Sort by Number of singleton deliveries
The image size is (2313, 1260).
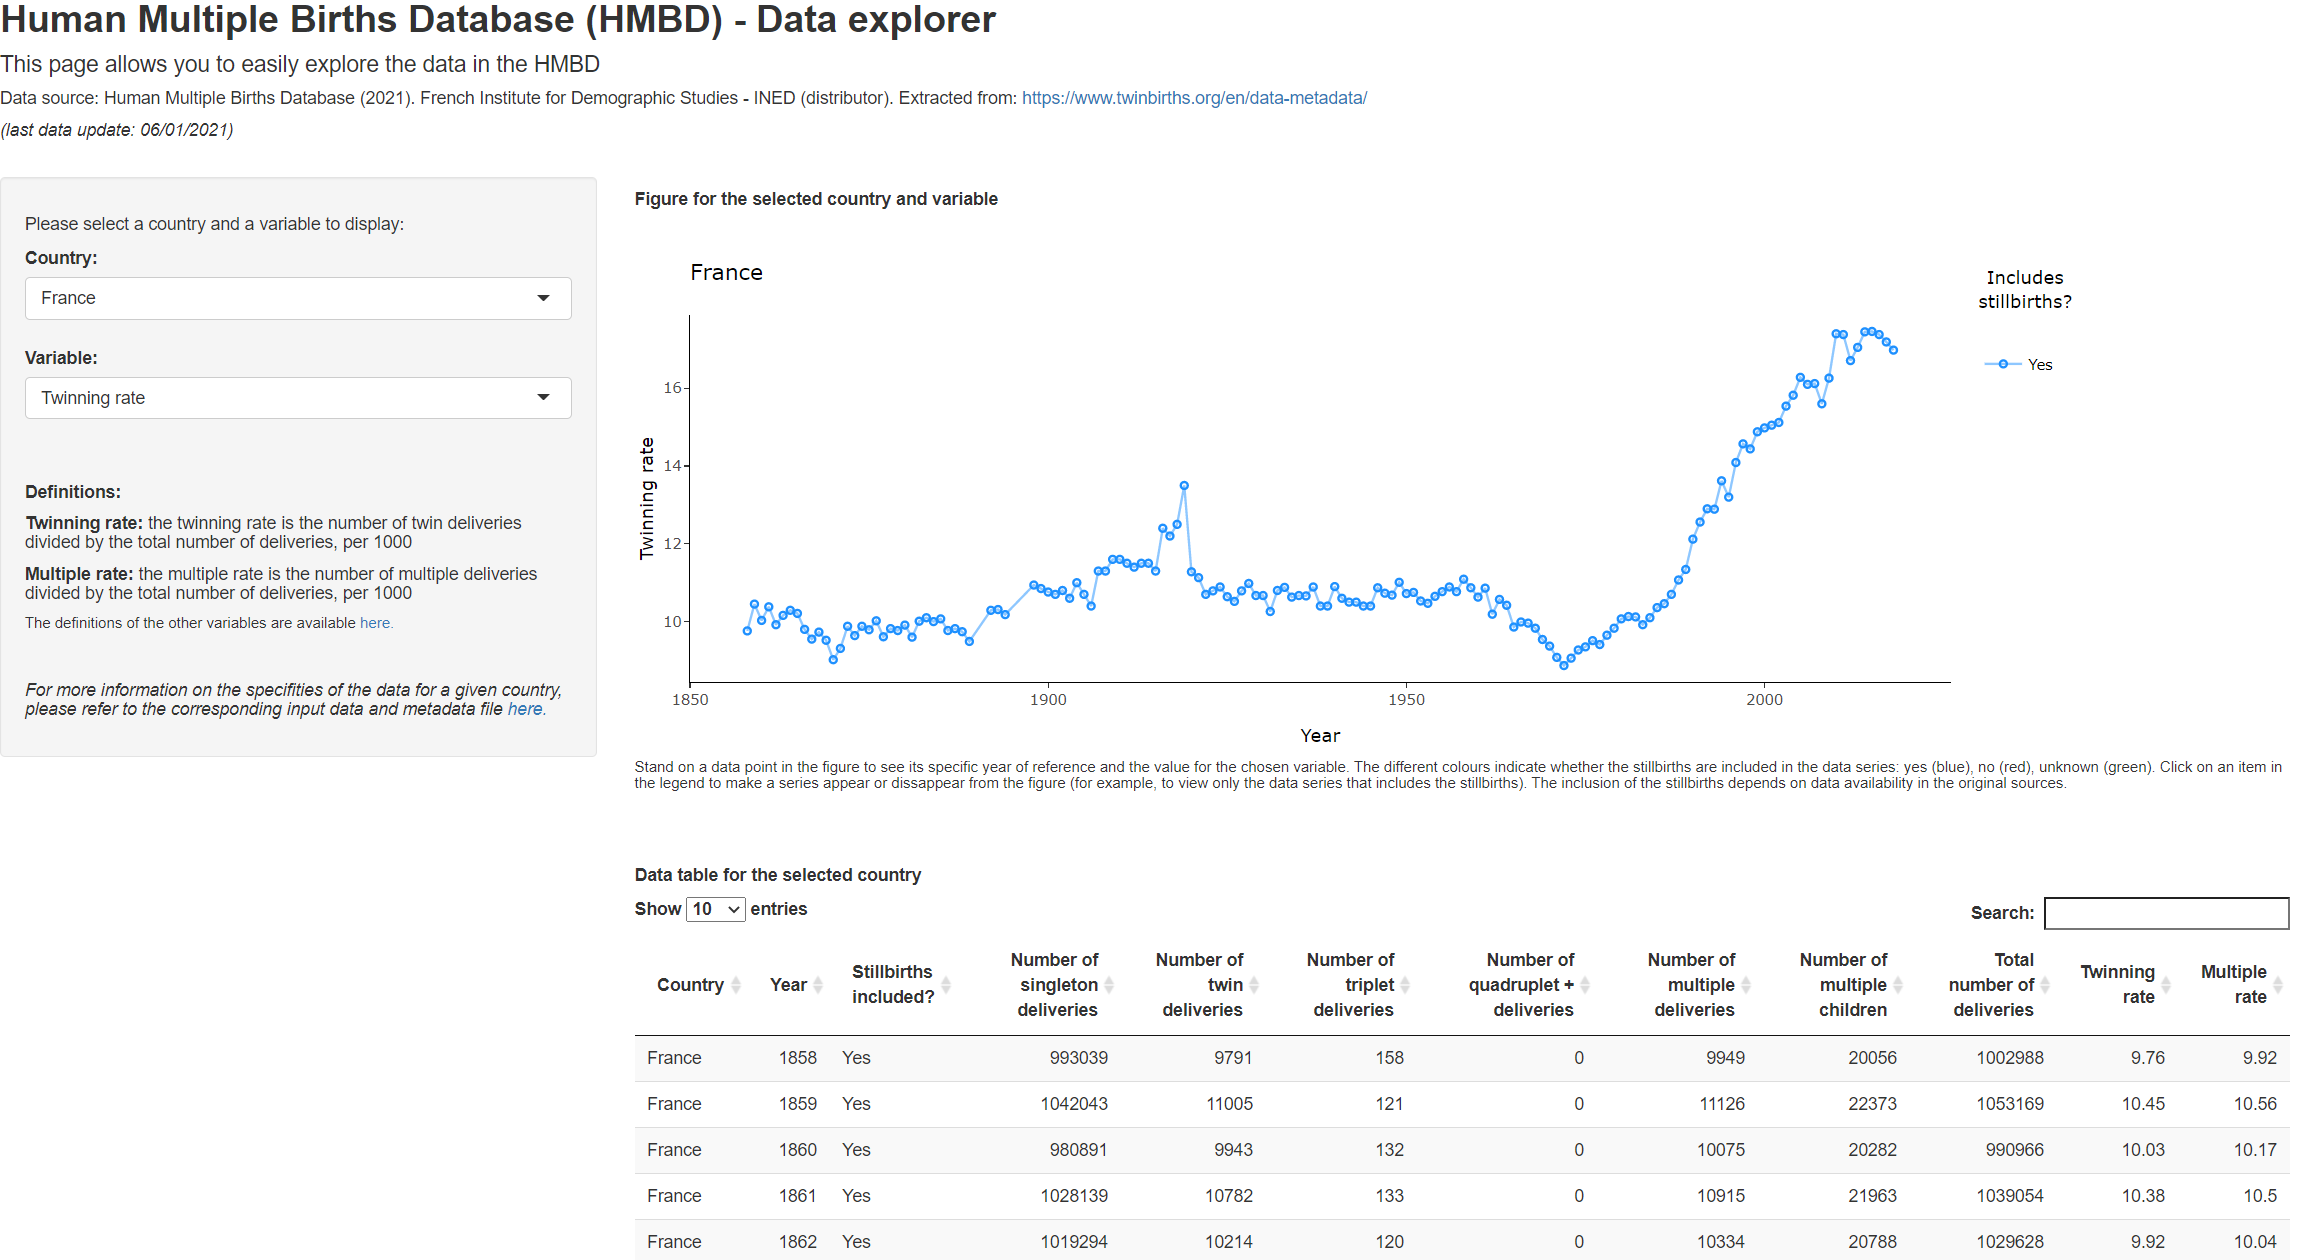pos(1108,985)
